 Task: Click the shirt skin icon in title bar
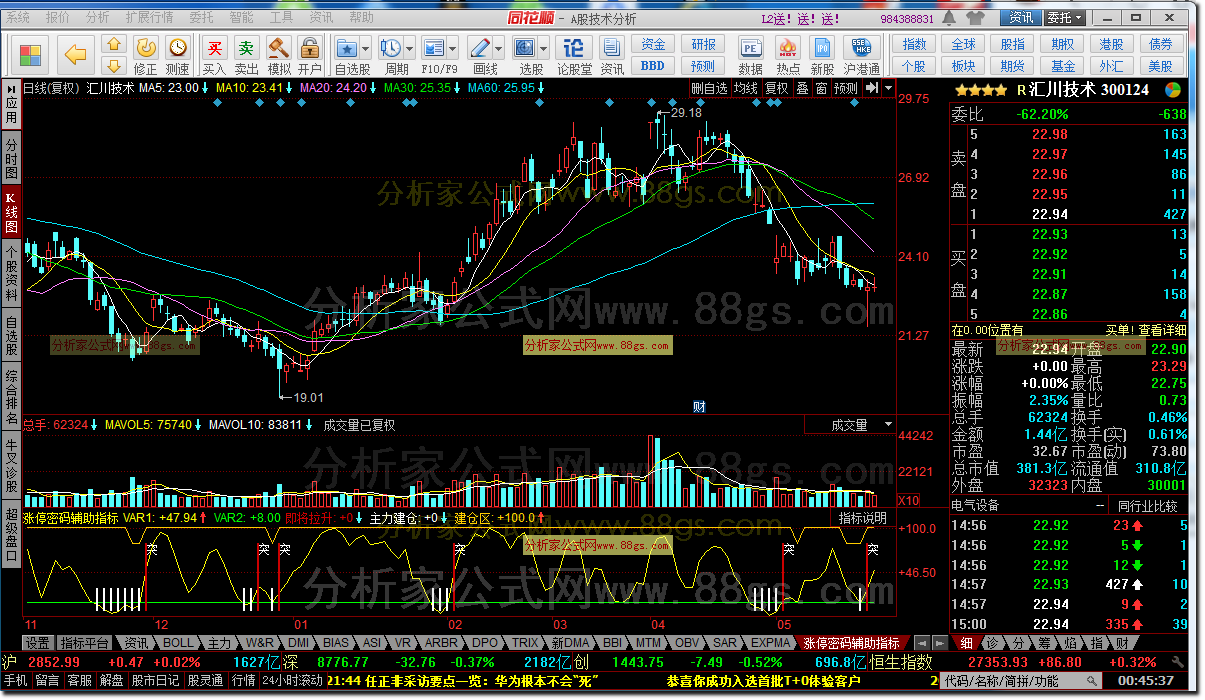coord(975,18)
